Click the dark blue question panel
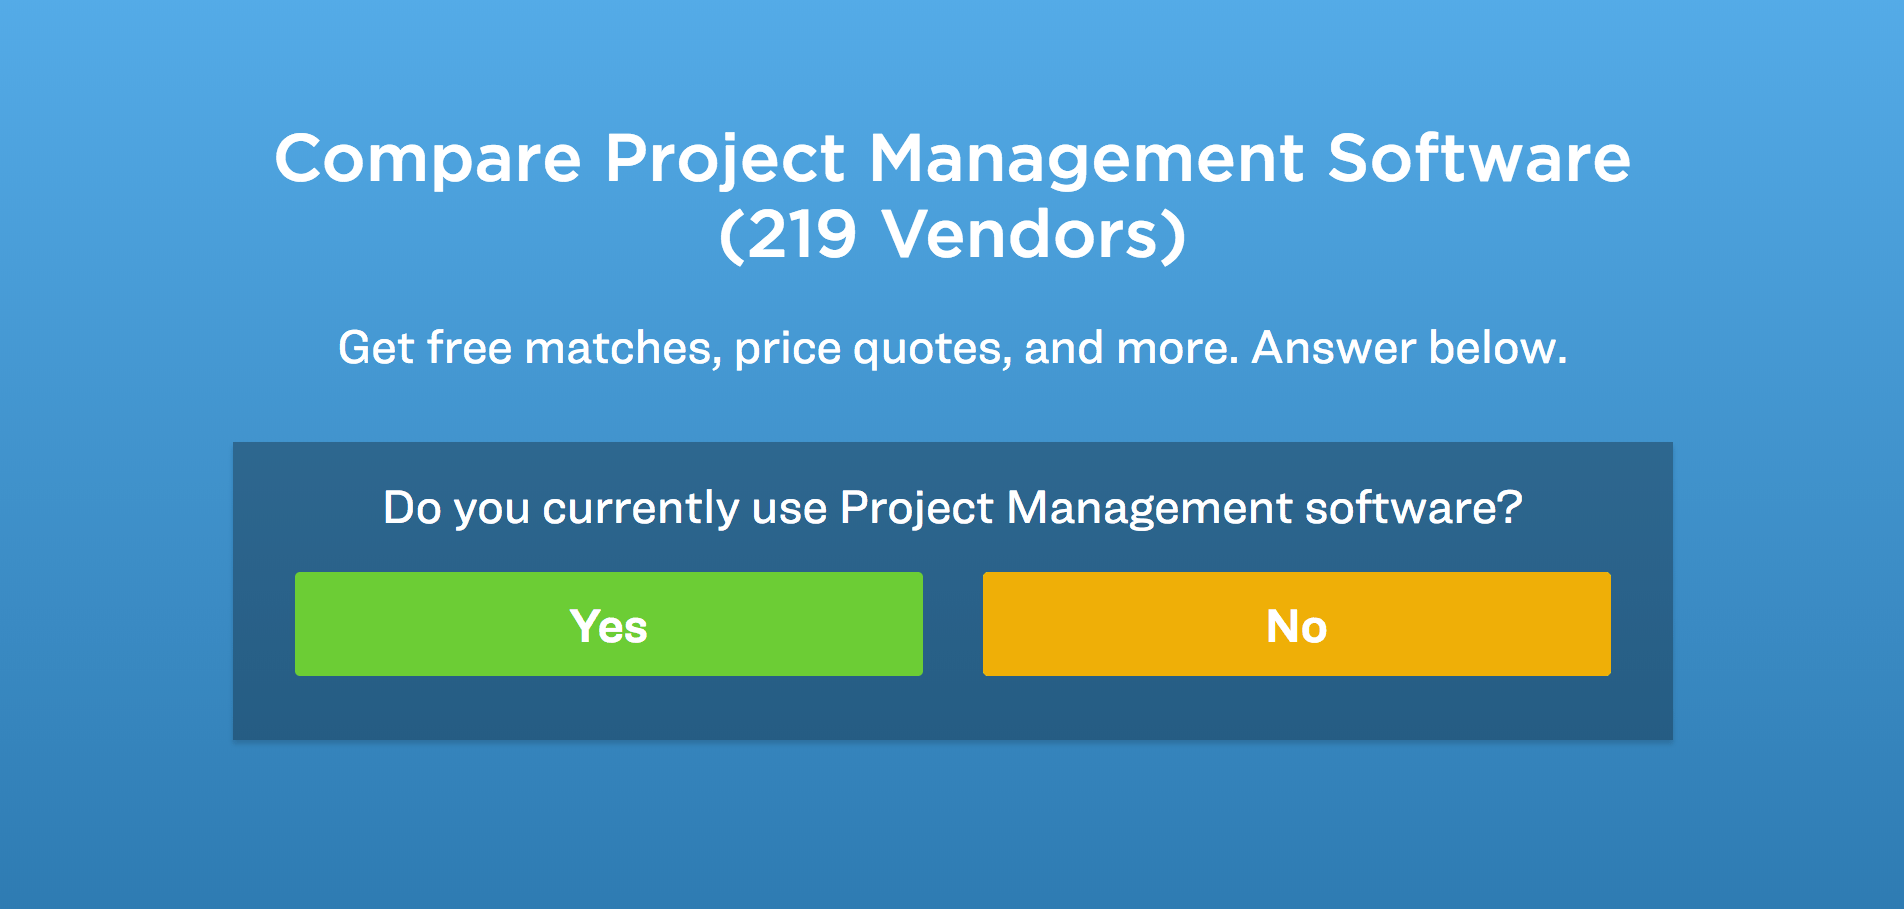The height and width of the screenshot is (909, 1904). point(952,710)
